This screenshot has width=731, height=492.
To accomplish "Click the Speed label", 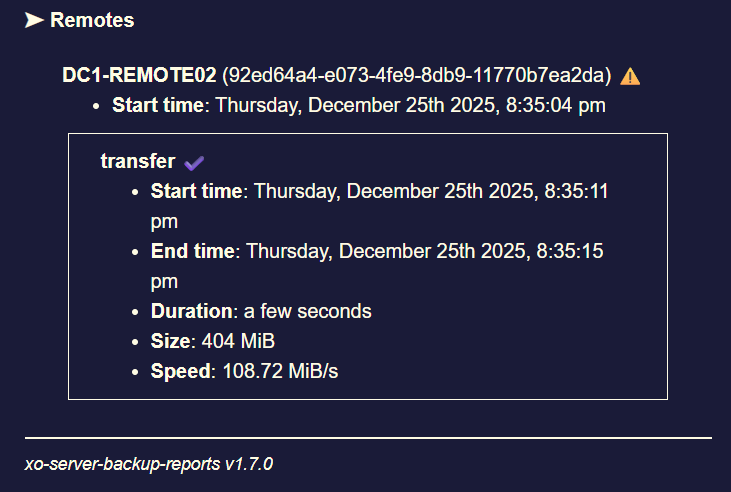I will click(181, 371).
